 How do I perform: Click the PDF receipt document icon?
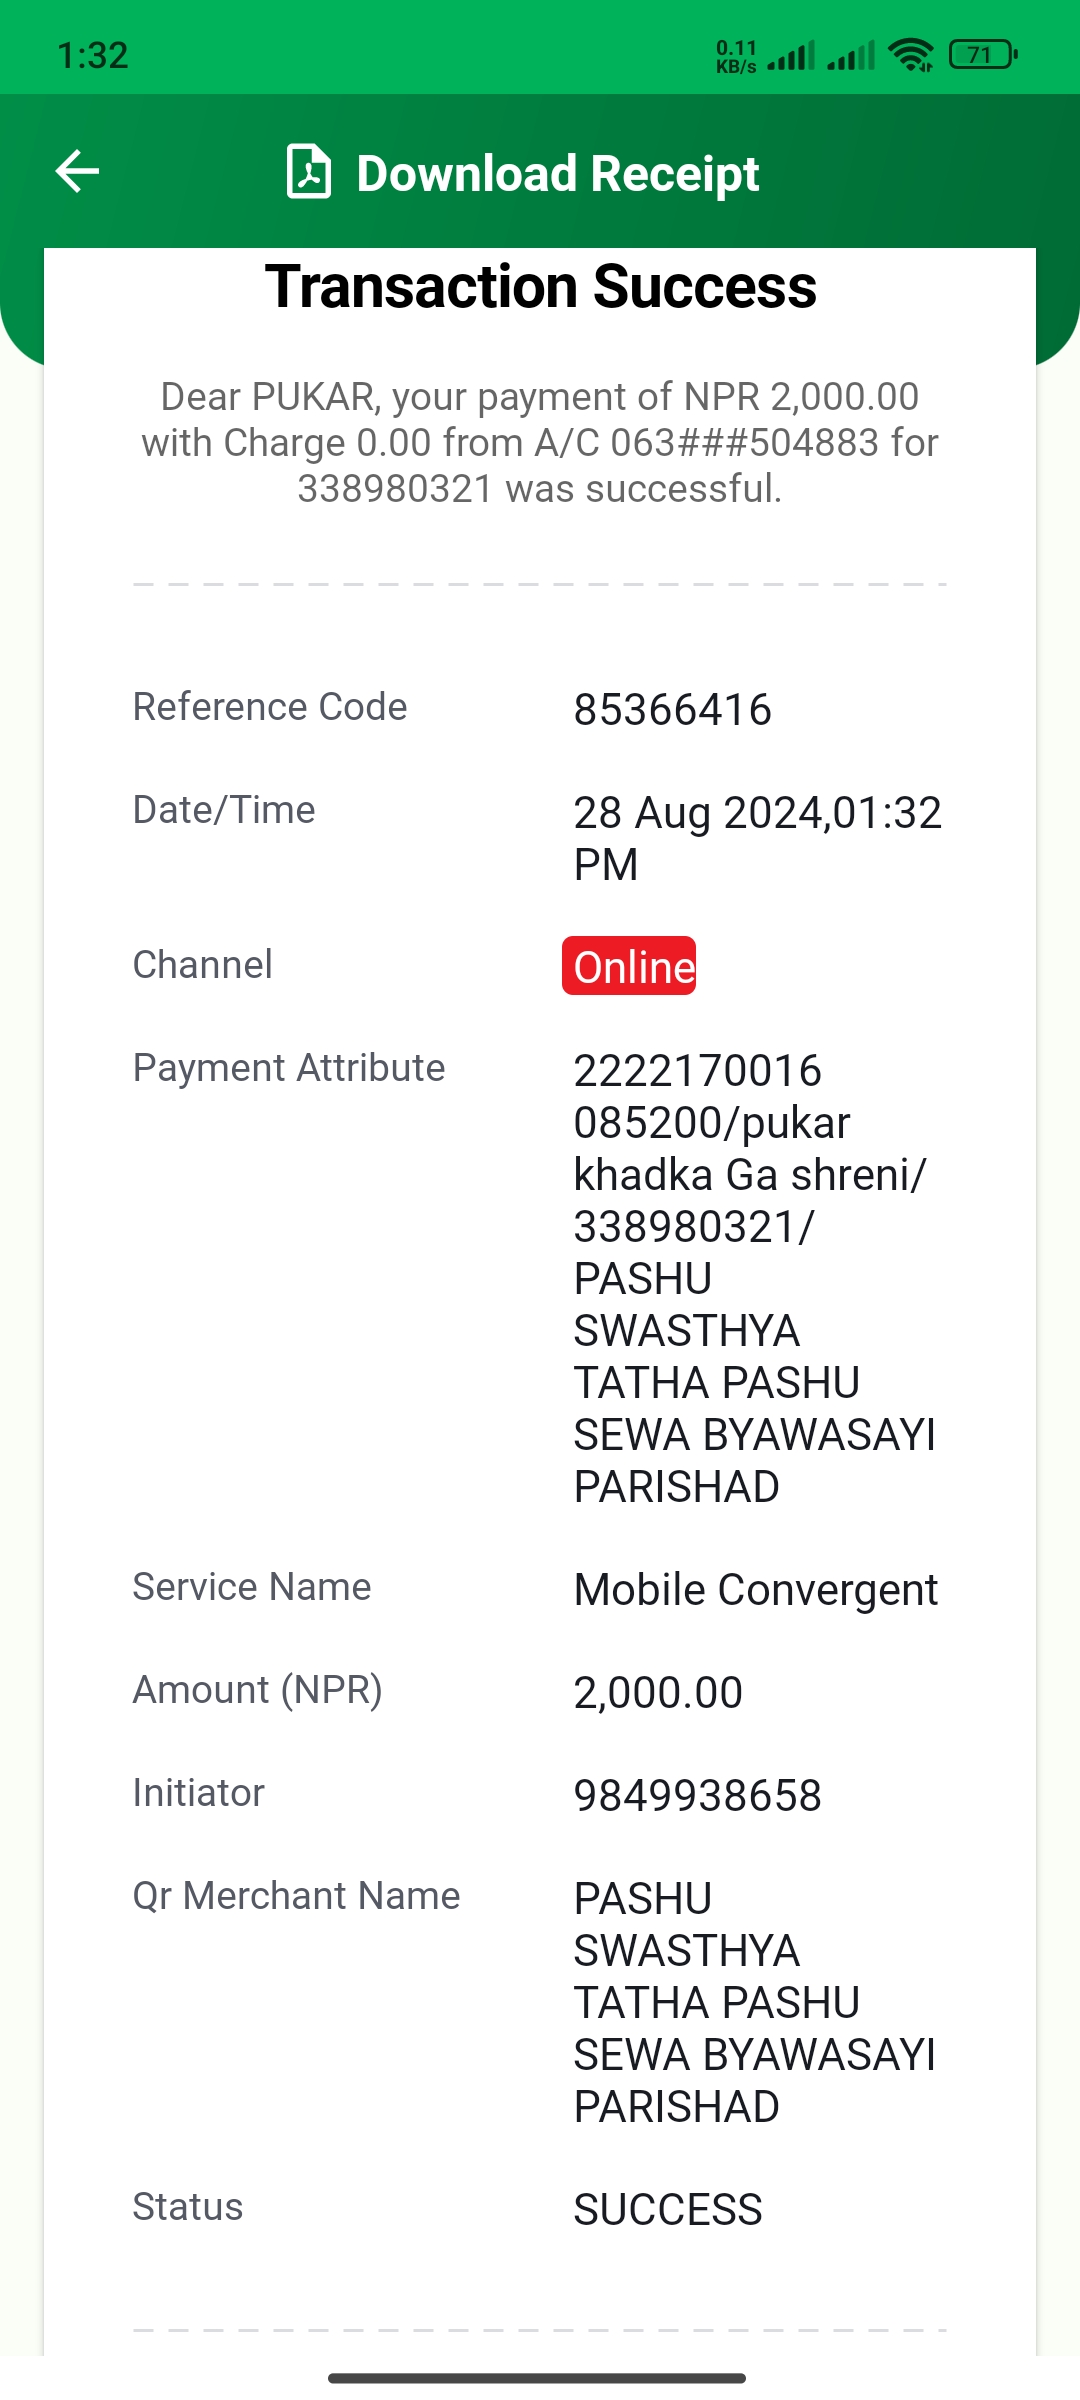(308, 172)
